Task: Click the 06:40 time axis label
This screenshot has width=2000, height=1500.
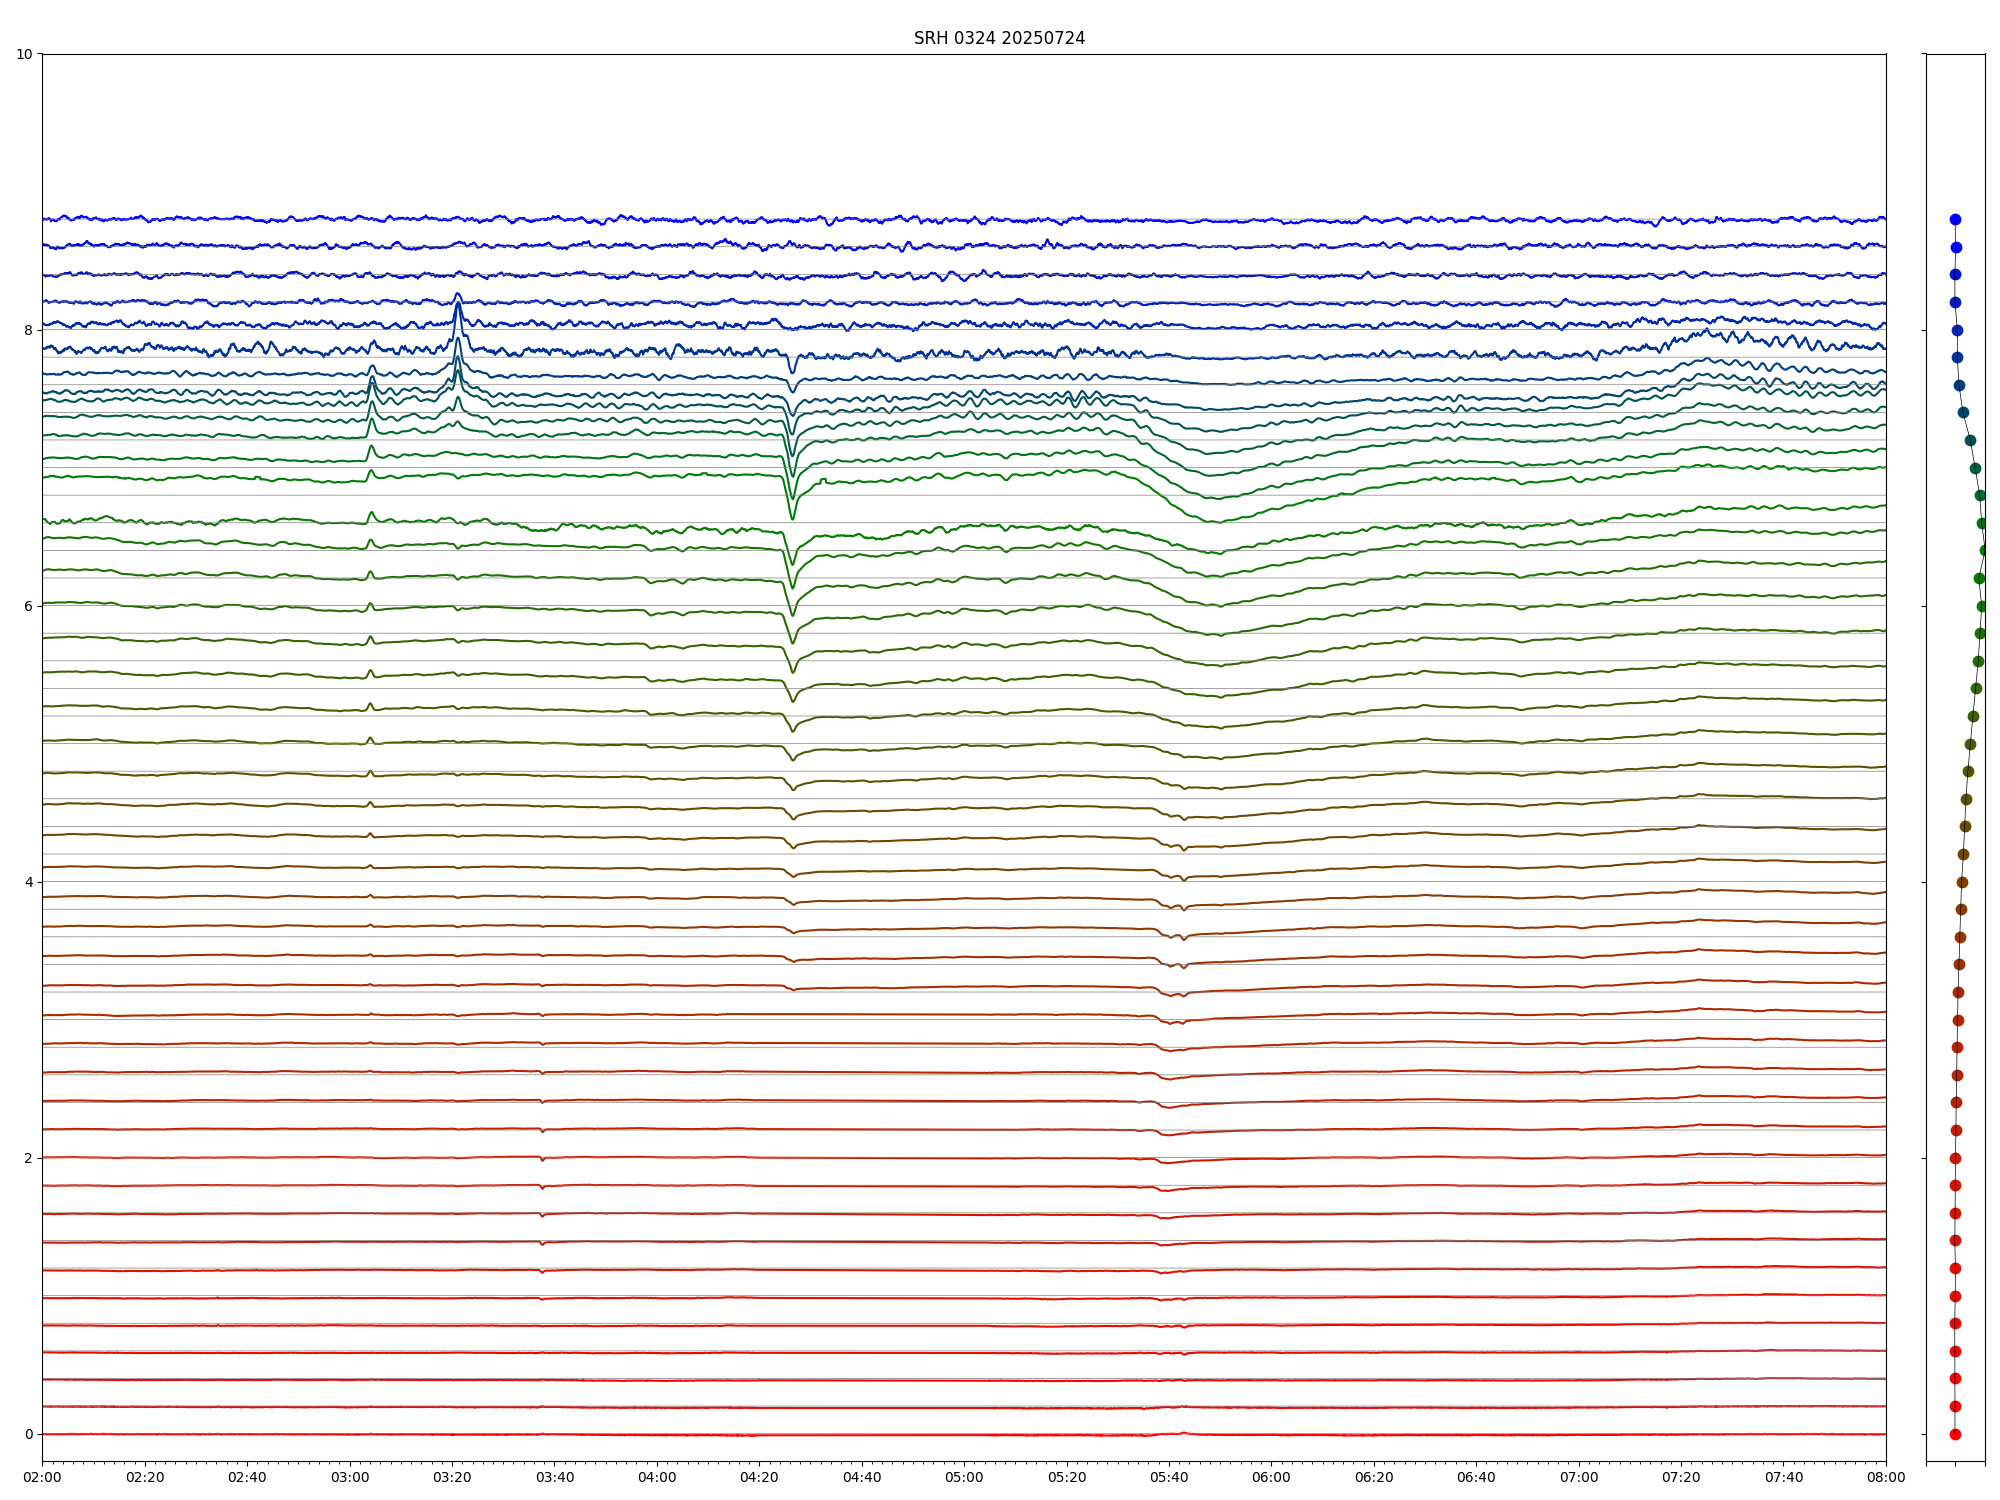Action: pos(1476,1477)
